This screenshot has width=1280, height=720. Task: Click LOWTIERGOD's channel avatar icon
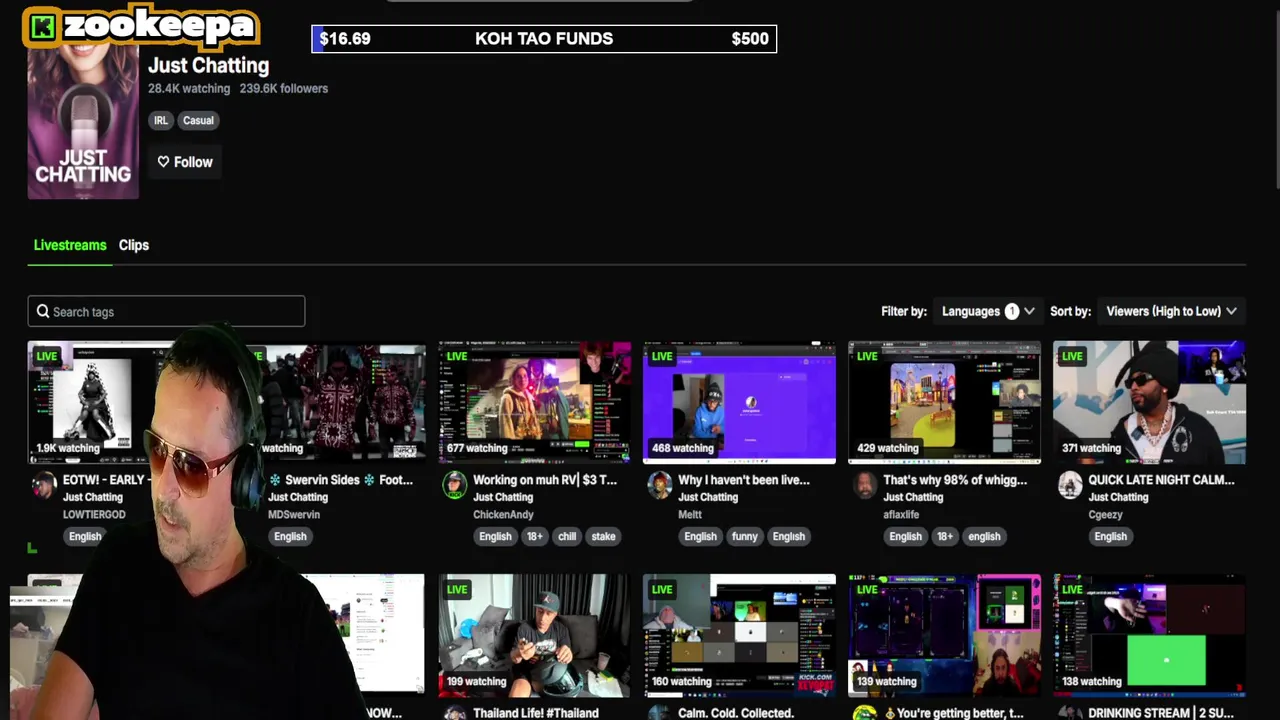(44, 485)
